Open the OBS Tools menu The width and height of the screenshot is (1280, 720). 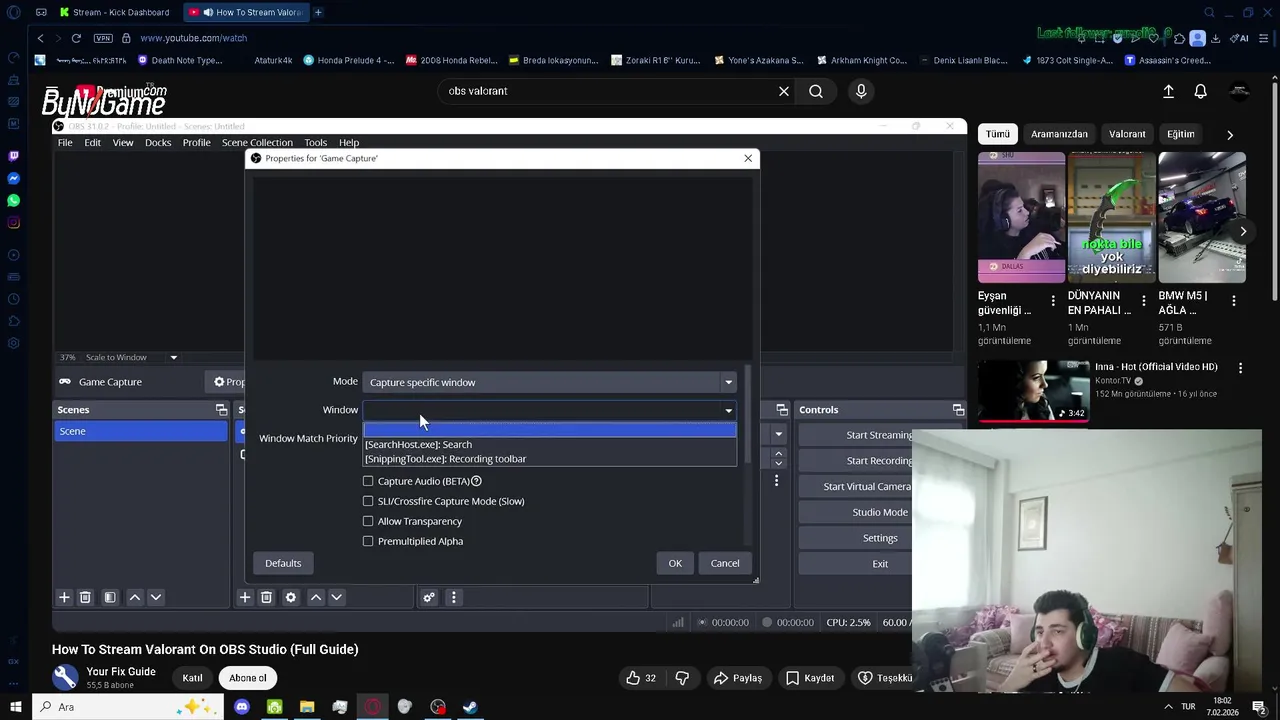pos(315,142)
